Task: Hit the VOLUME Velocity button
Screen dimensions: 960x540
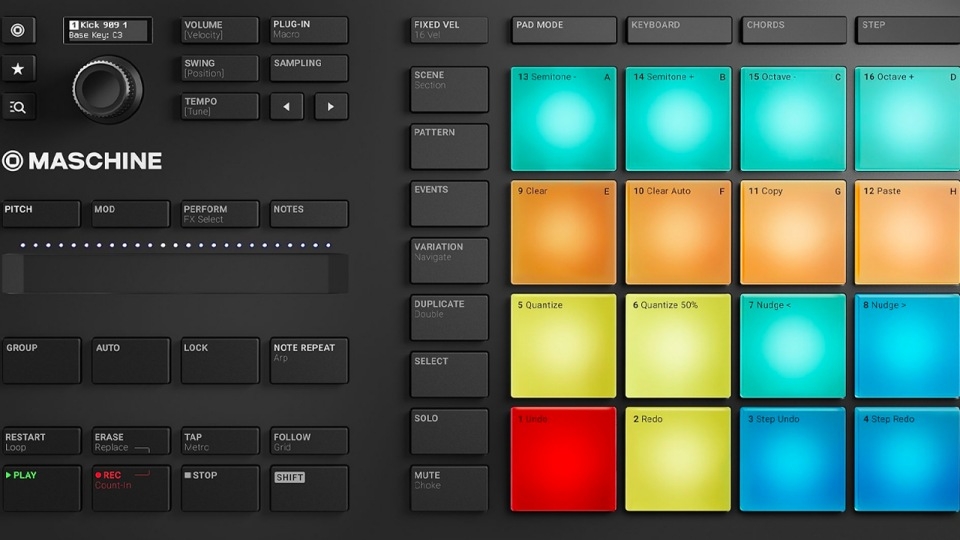Action: [x=219, y=30]
